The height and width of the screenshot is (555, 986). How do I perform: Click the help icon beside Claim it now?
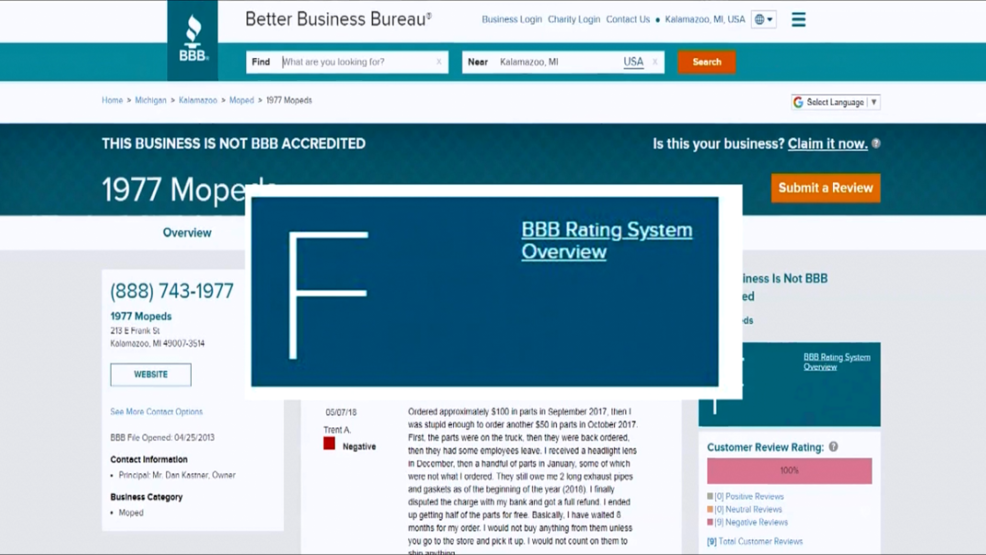(876, 143)
